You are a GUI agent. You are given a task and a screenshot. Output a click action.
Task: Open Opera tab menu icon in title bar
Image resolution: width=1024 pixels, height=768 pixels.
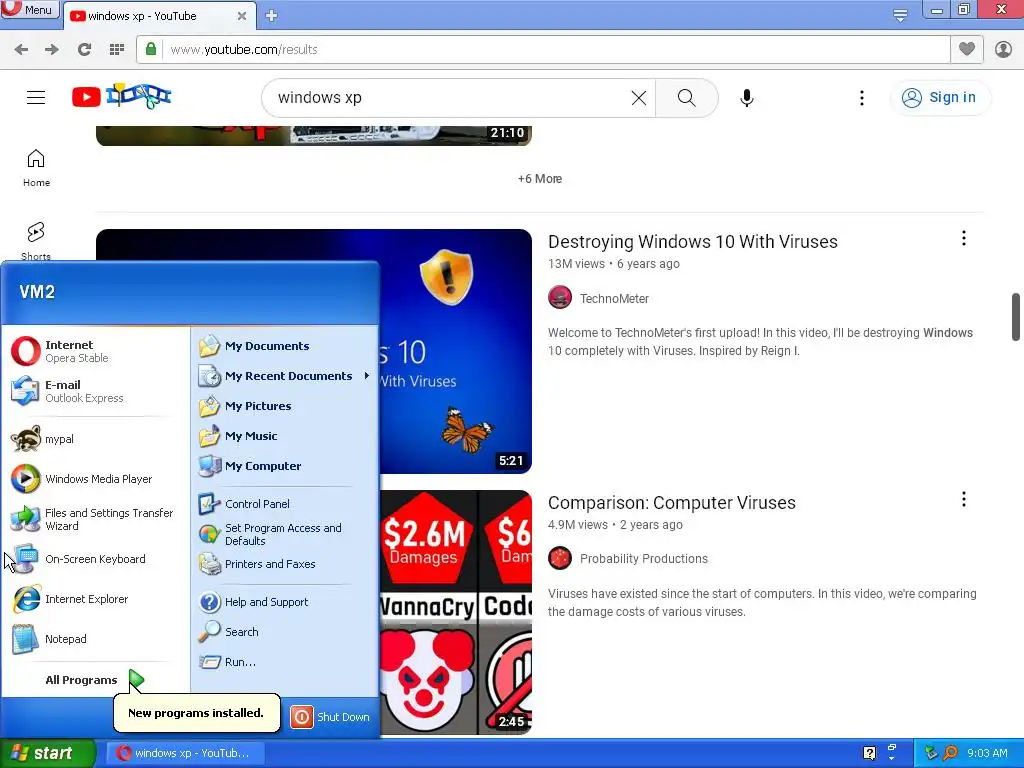(901, 14)
